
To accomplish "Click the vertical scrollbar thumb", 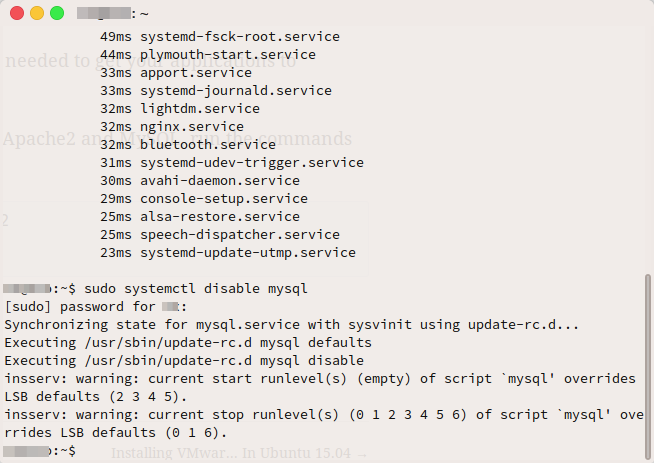I will click(647, 366).
